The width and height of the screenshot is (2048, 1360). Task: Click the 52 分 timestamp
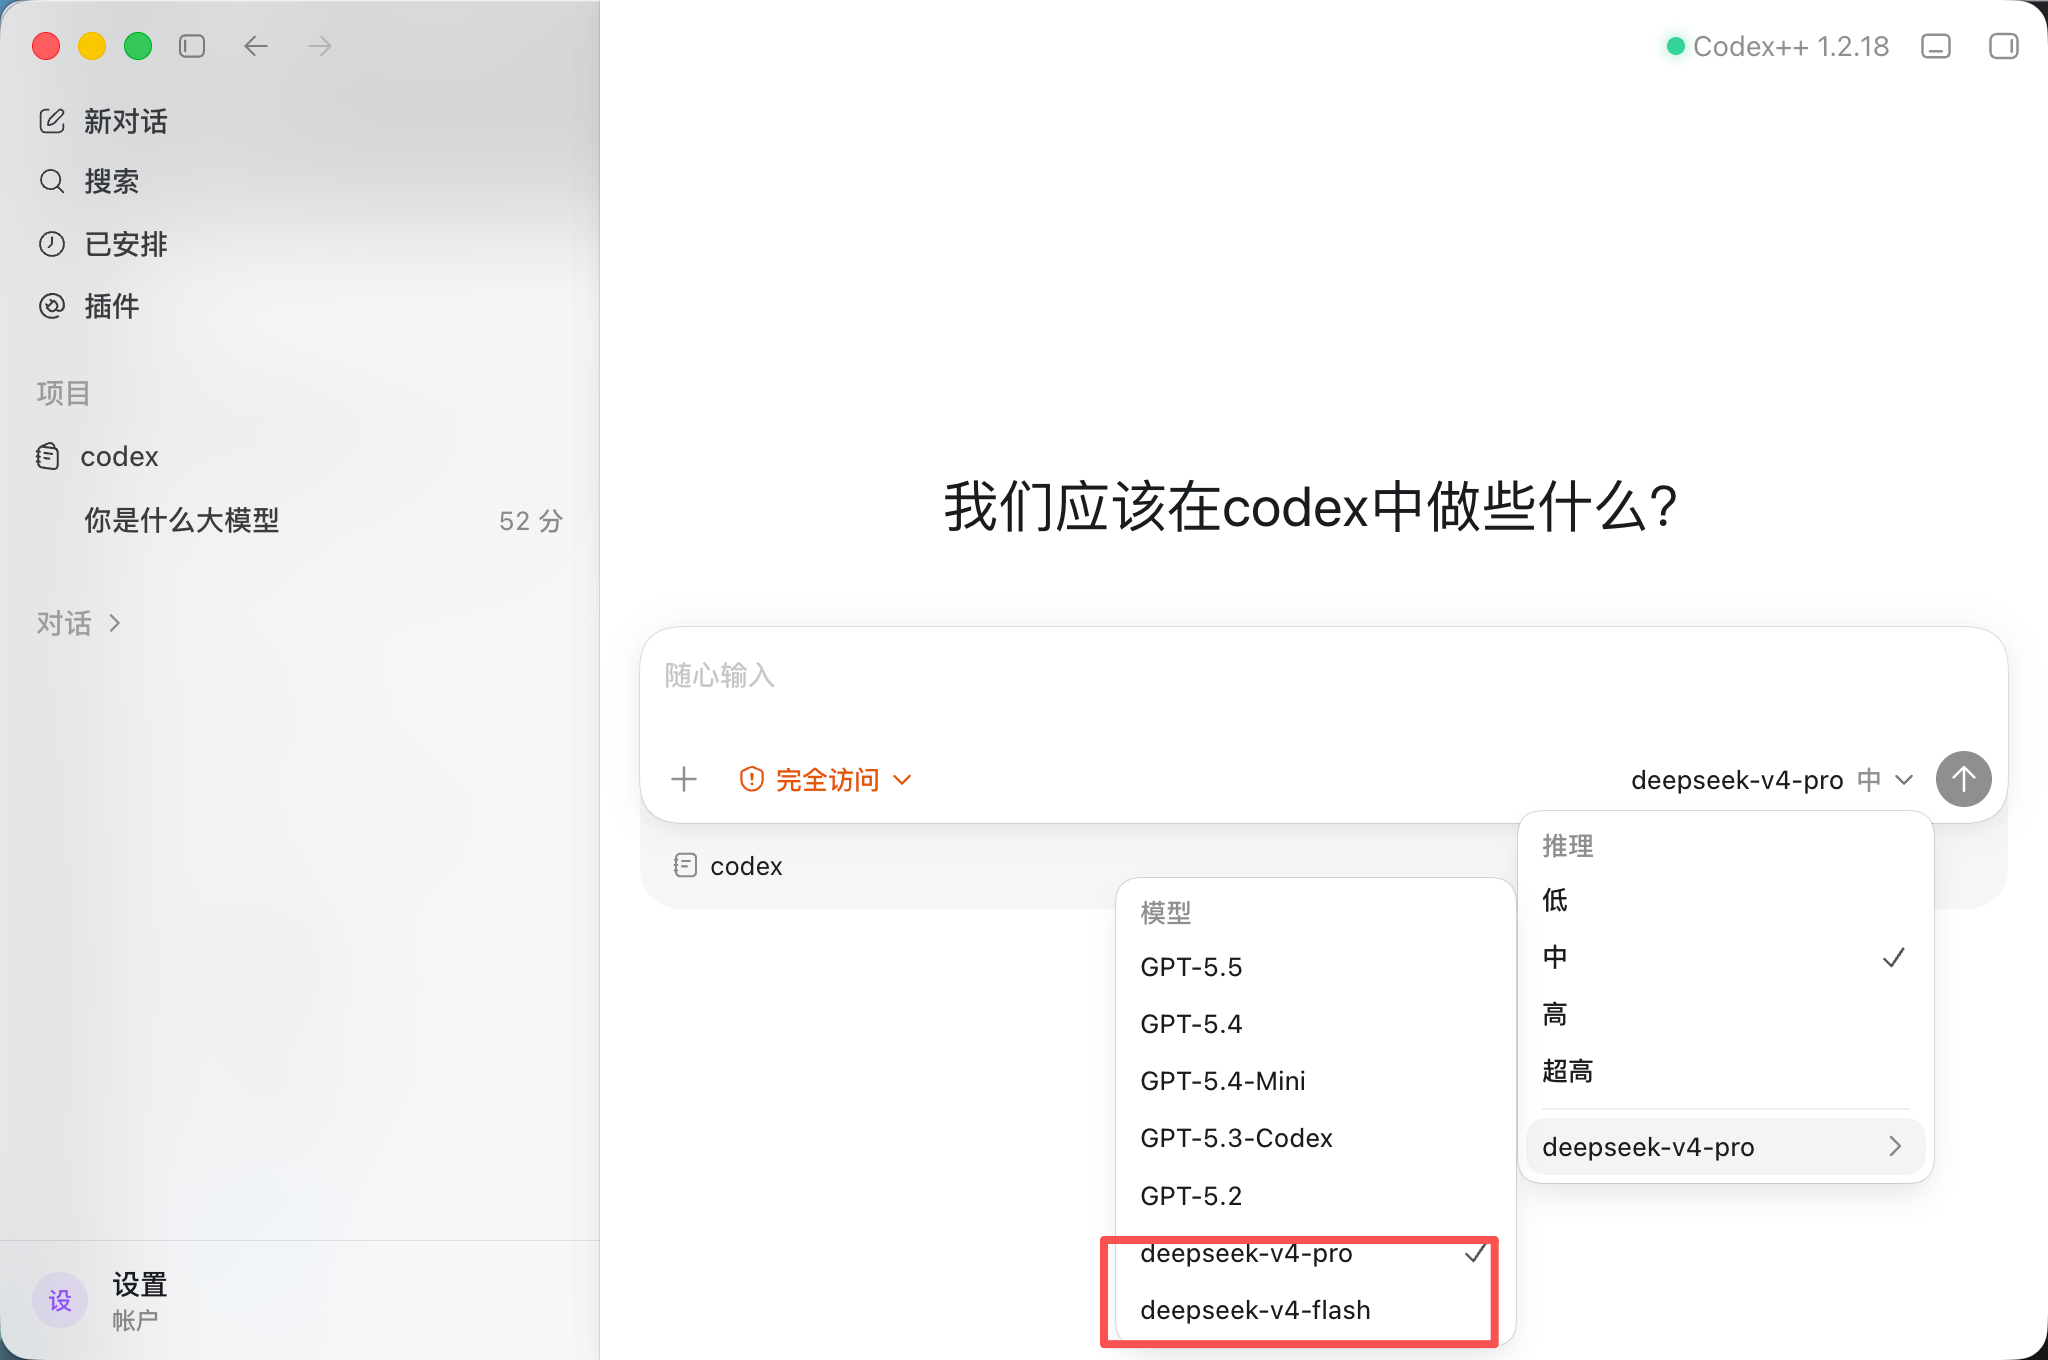click(531, 521)
